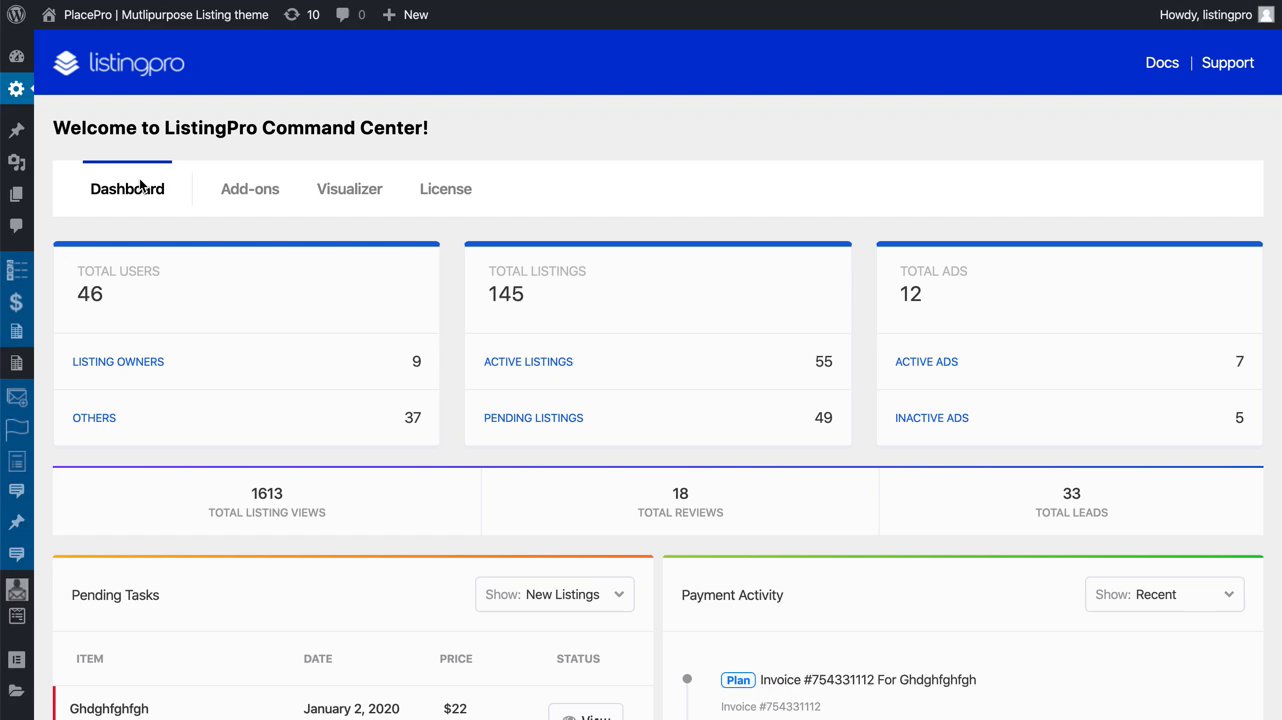
Task: Click the flag icon in sidebar
Action: click(17, 429)
